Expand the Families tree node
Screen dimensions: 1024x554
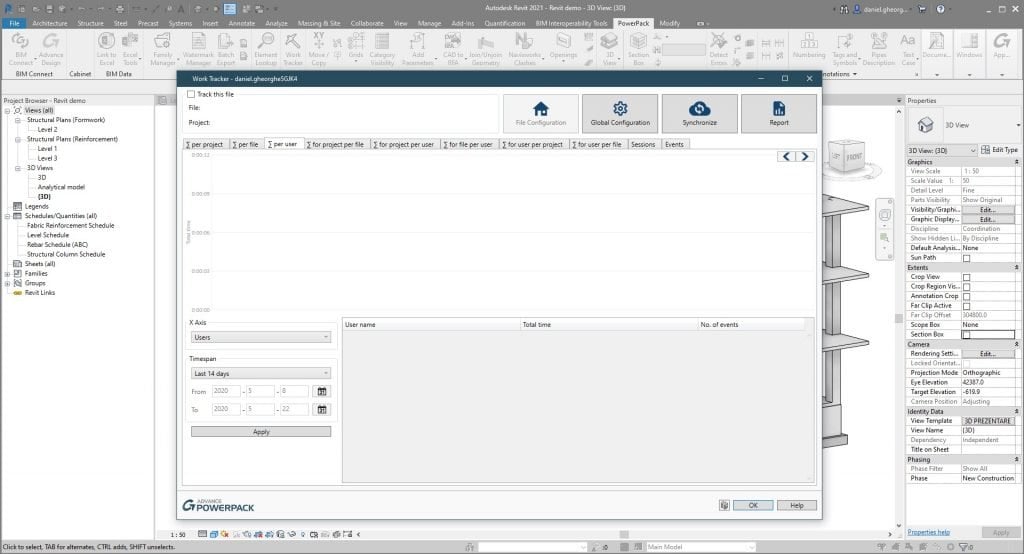[7, 274]
